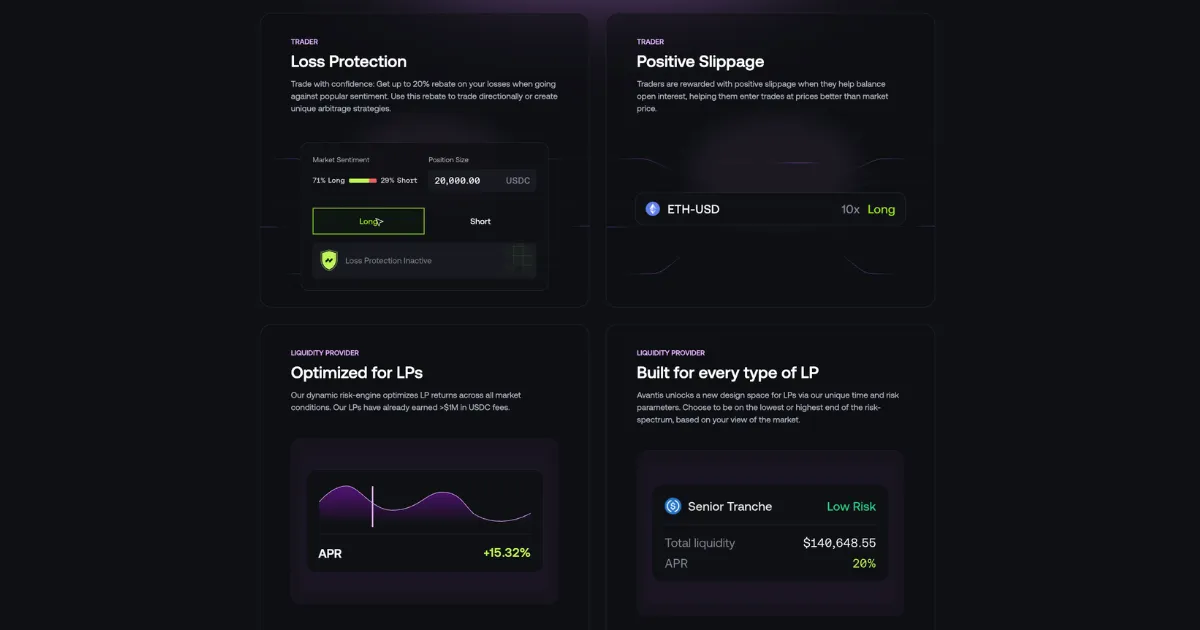1200x630 pixels.
Task: Open the USDC currency selector
Action: pyautogui.click(x=518, y=180)
